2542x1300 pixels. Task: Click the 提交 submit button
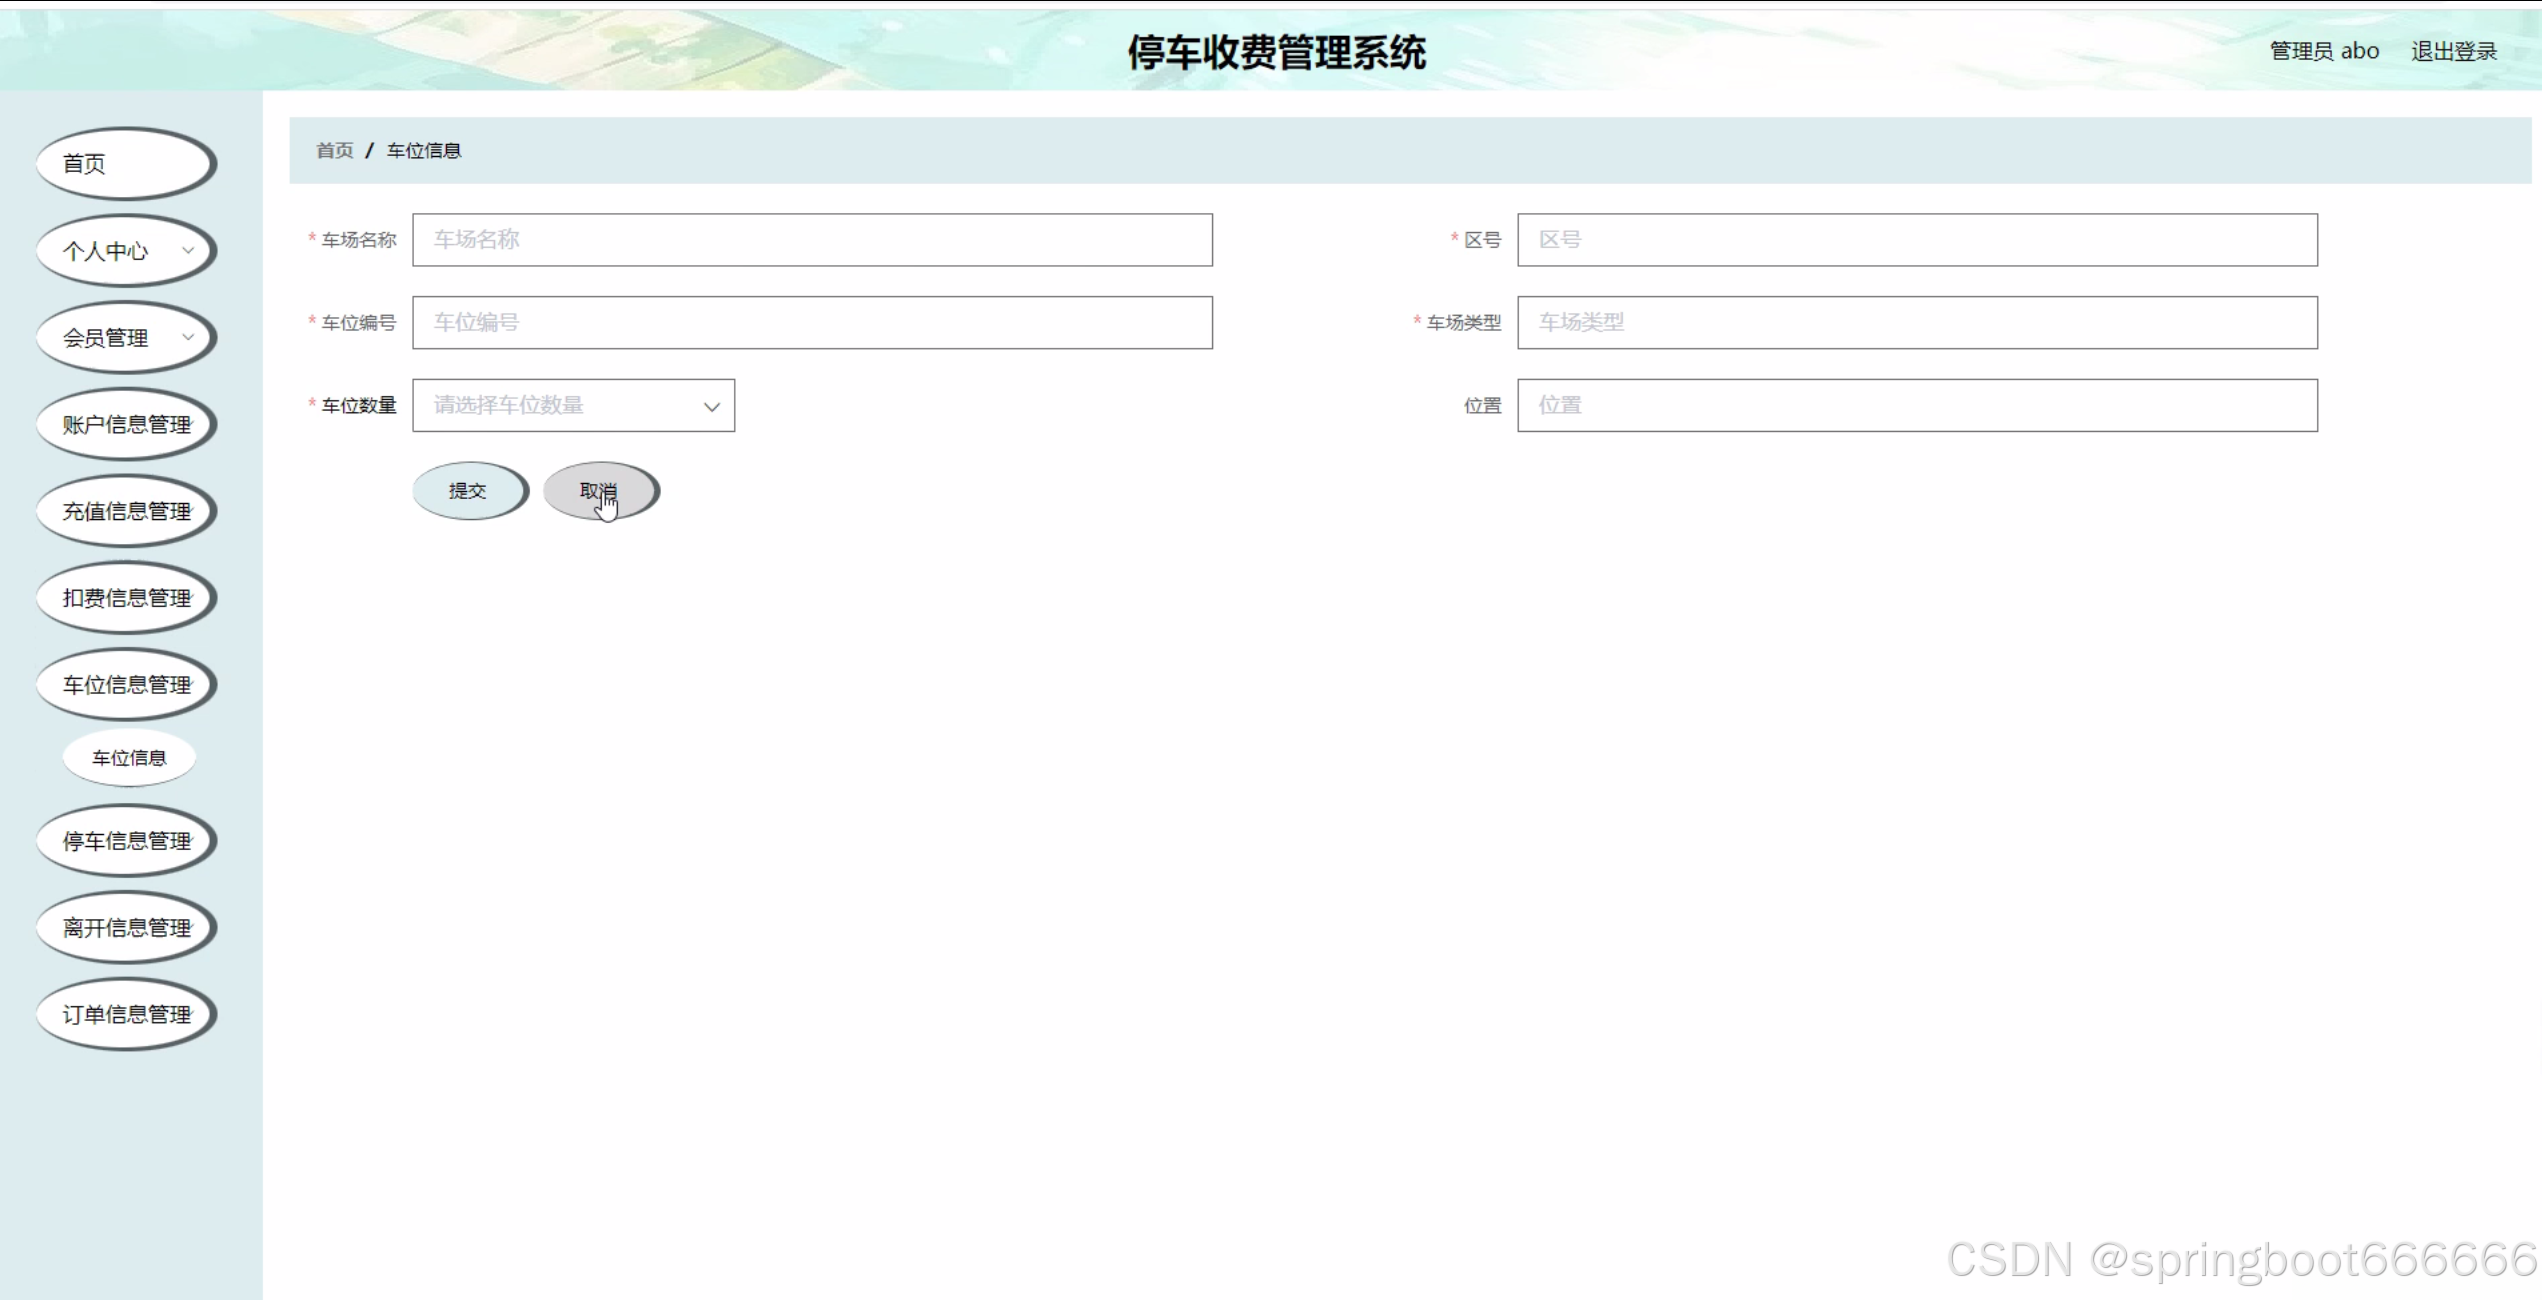coord(468,491)
